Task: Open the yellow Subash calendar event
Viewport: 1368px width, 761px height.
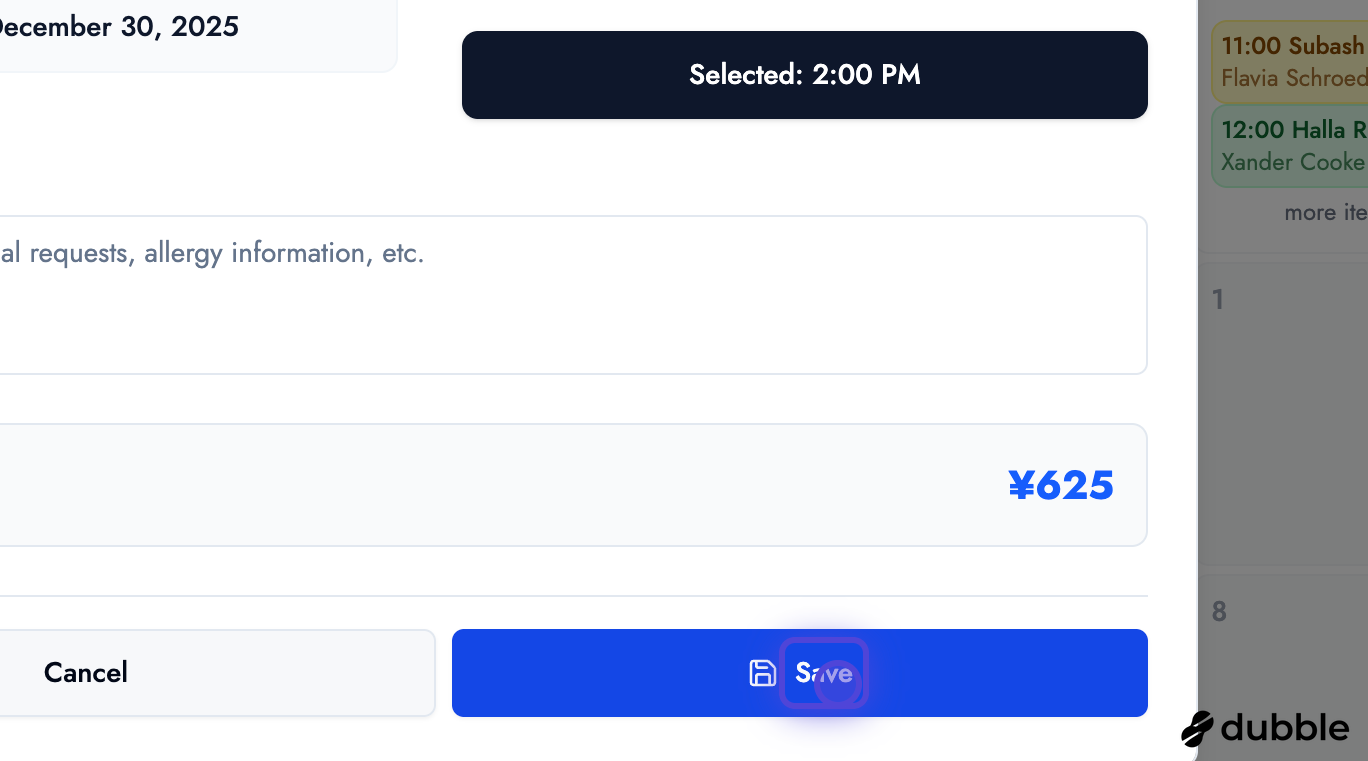Action: pyautogui.click(x=1290, y=61)
